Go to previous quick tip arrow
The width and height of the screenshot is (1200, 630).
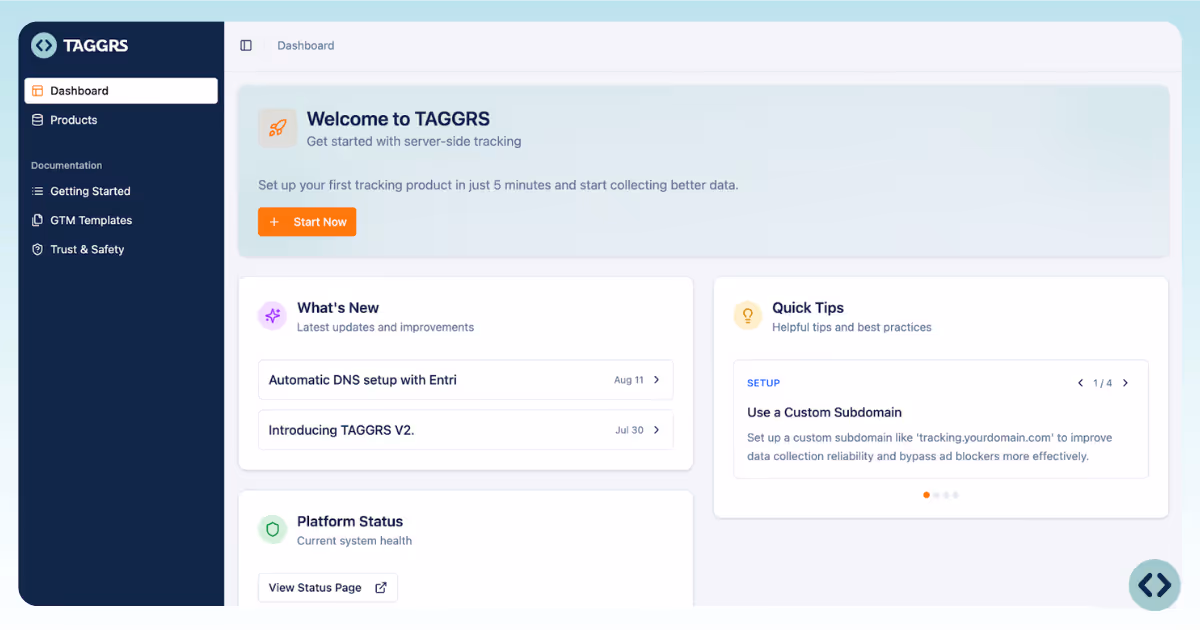1080,383
